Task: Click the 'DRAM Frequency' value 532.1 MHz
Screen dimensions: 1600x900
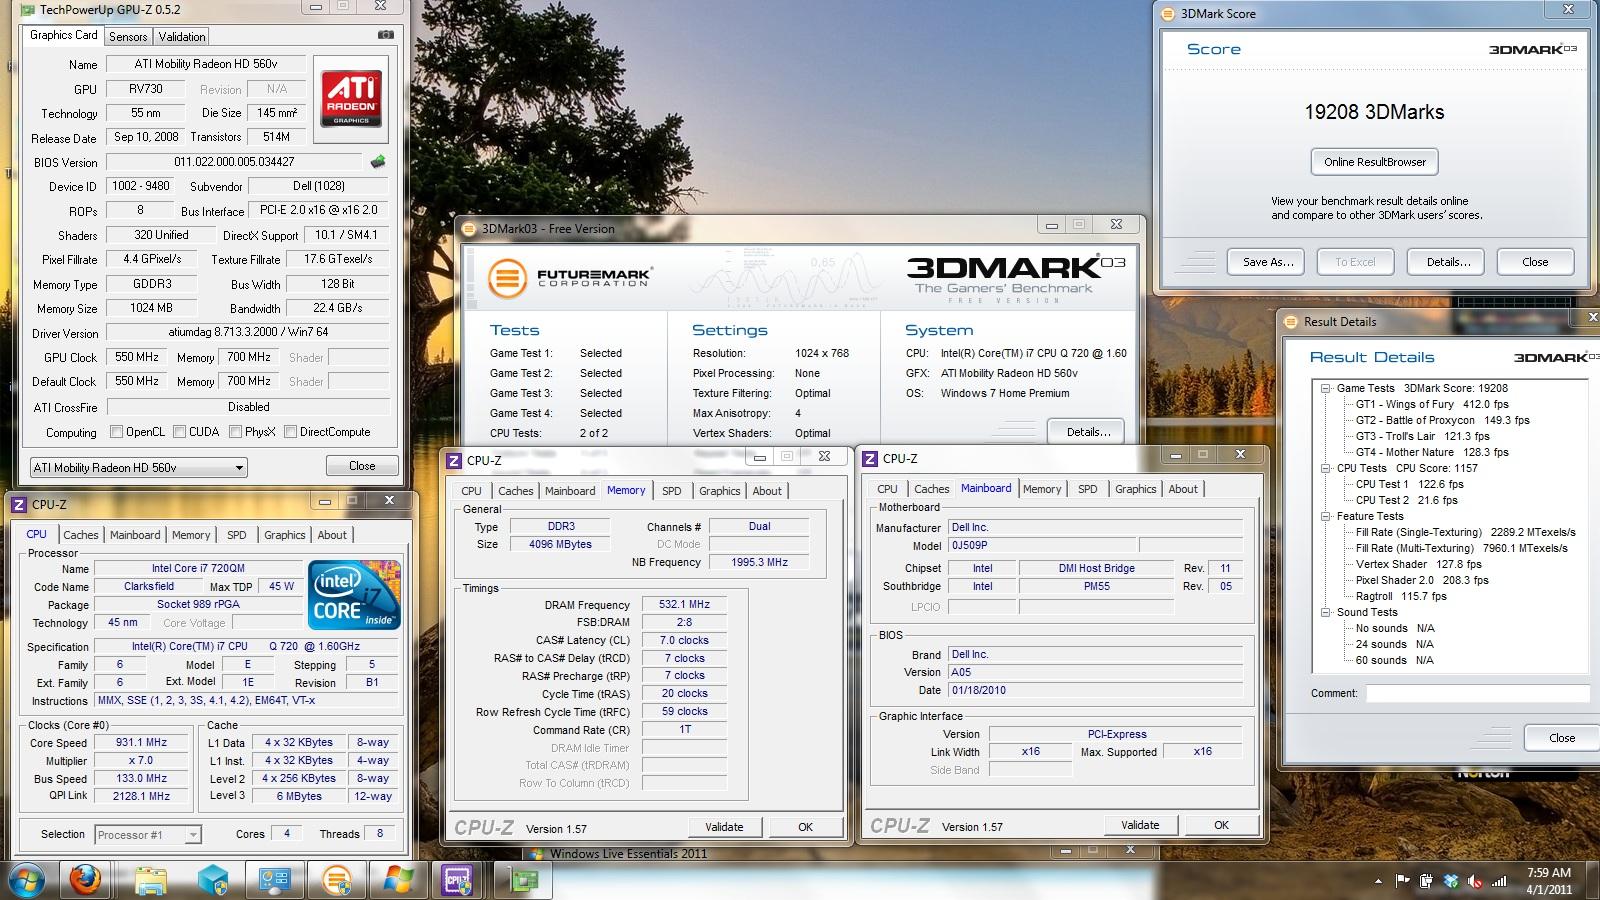Action: pos(684,605)
